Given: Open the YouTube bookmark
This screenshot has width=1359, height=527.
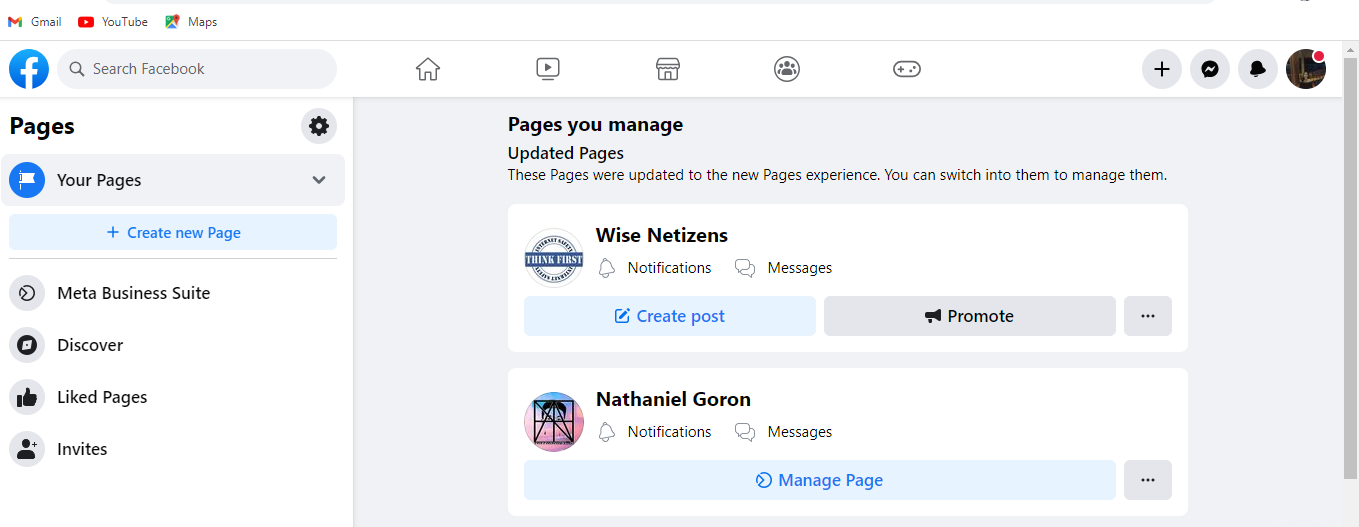Looking at the screenshot, I should click(x=113, y=21).
